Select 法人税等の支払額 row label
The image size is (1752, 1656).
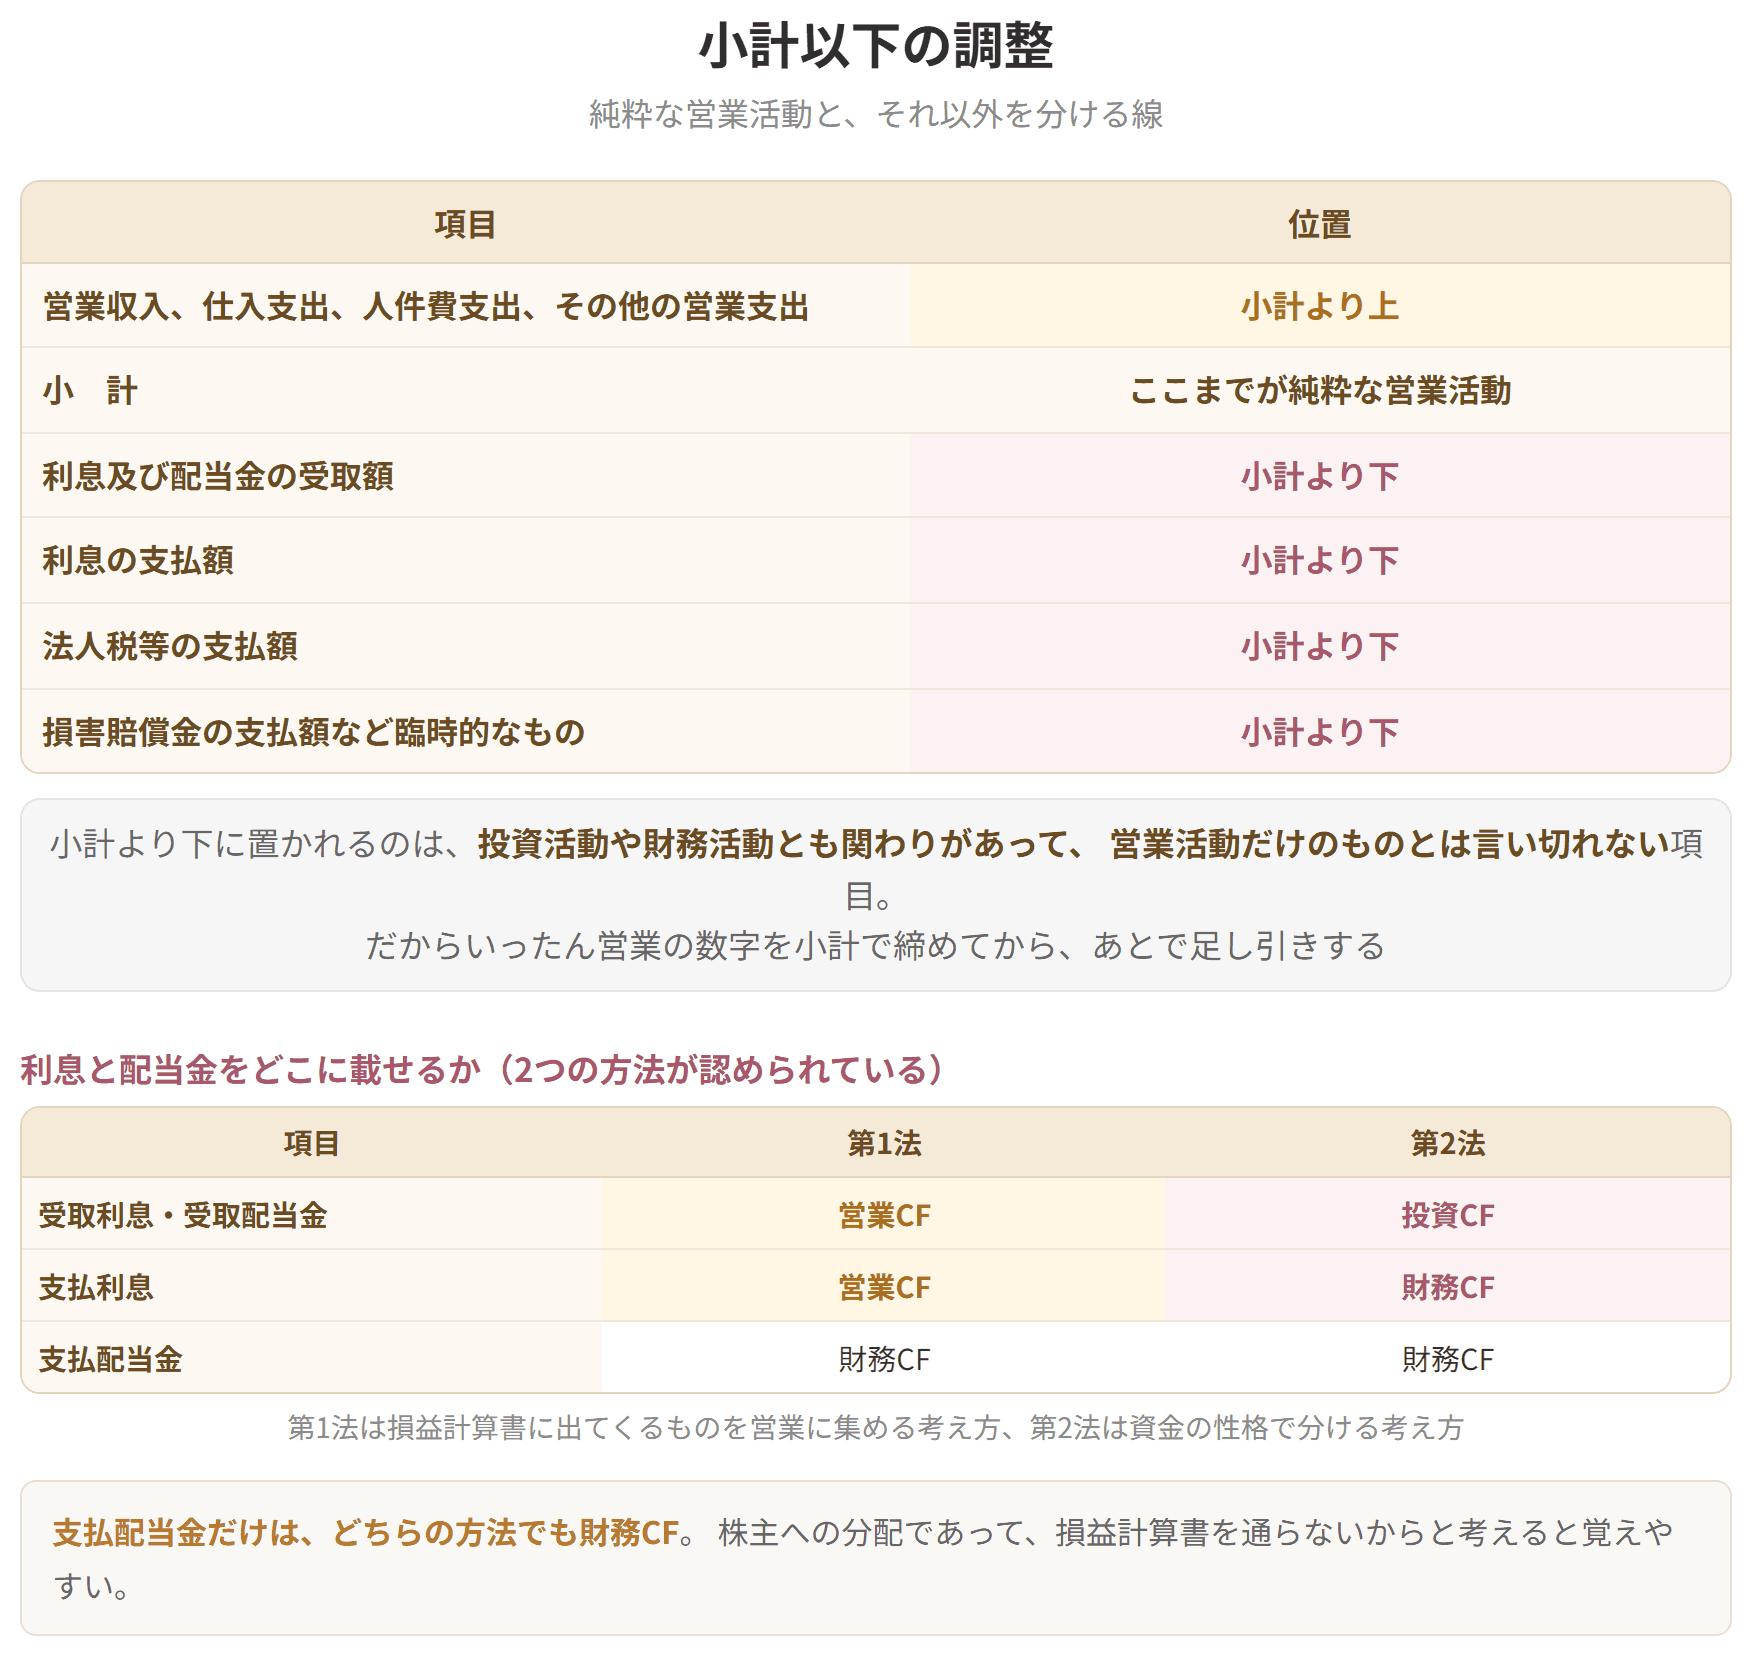[x=170, y=646]
